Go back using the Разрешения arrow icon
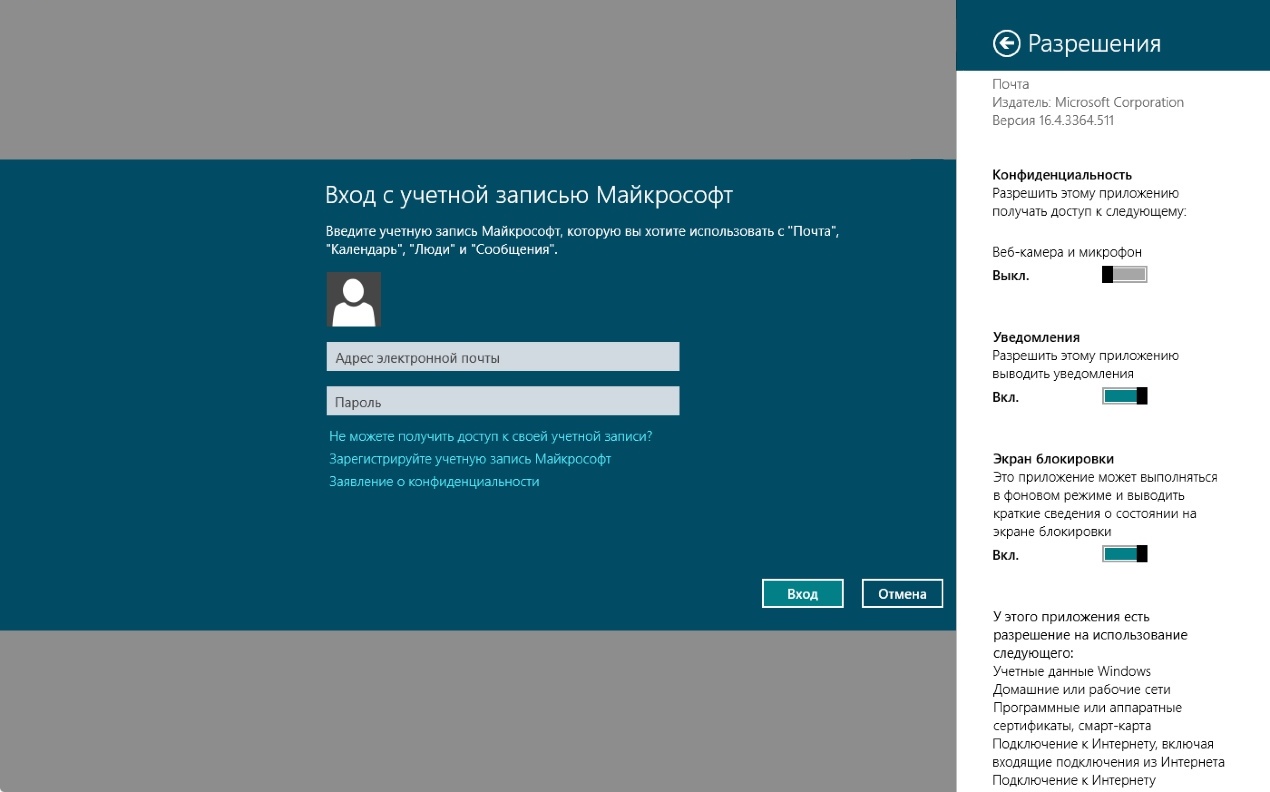Screen dimensions: 1270x792 1005,43
